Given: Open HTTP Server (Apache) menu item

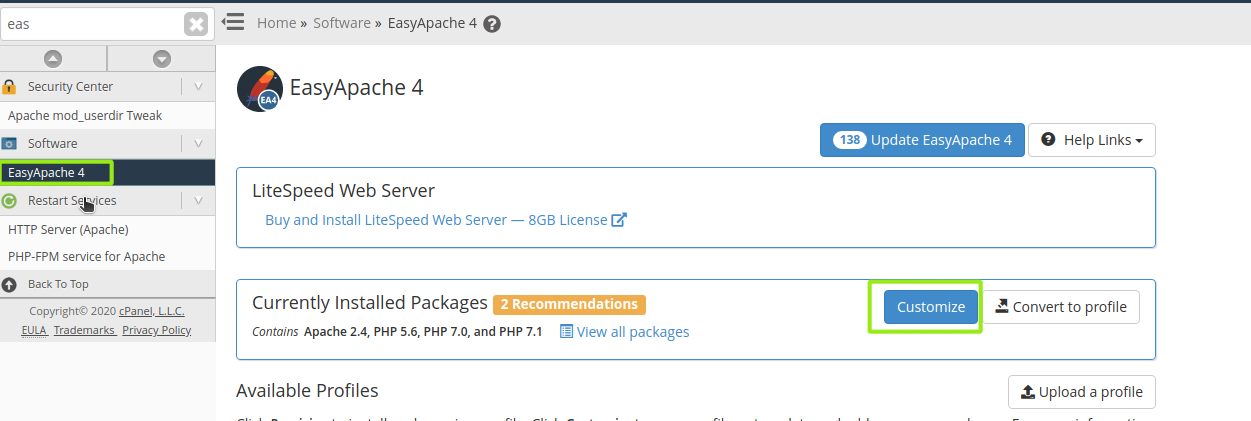Looking at the screenshot, I should pyautogui.click(x=68, y=229).
